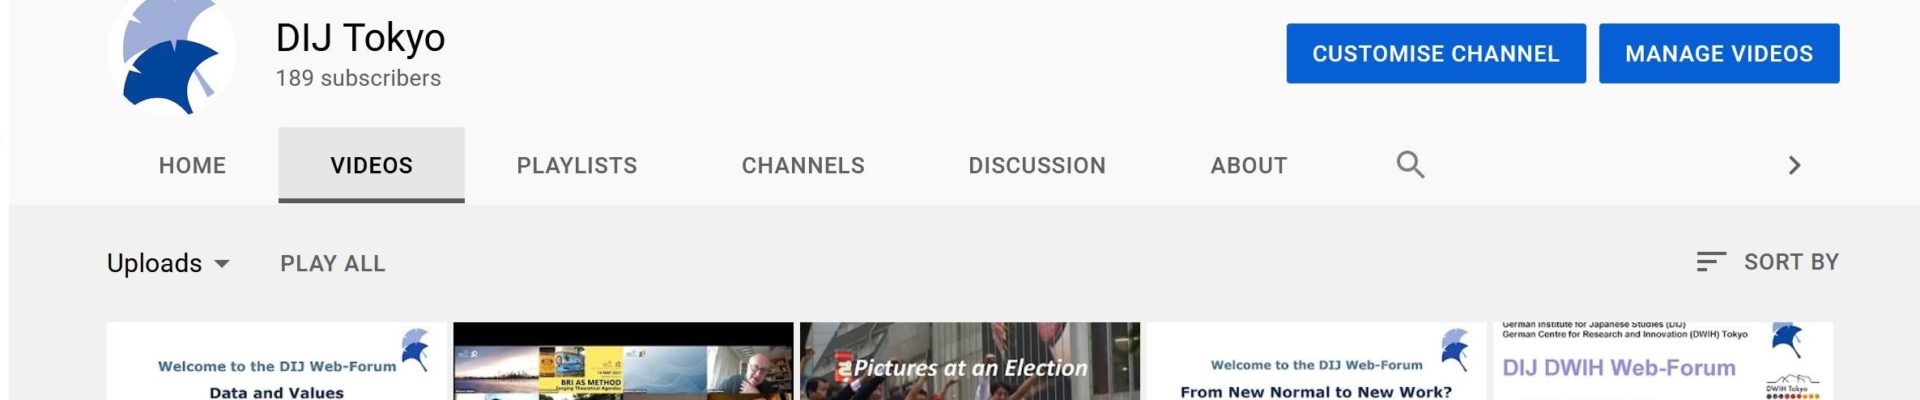Click the Play All link
This screenshot has height=400, width=1920.
click(332, 264)
